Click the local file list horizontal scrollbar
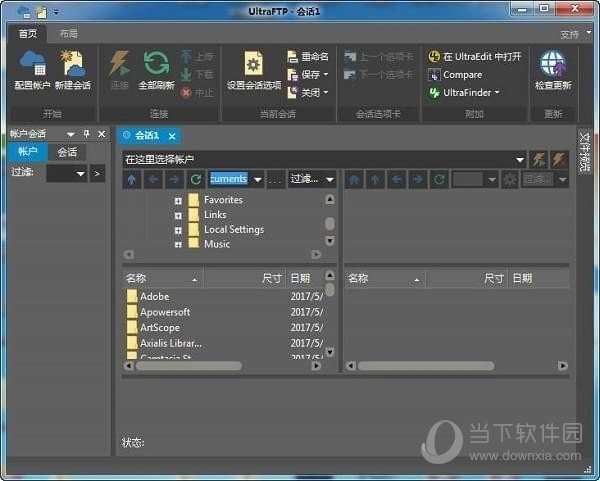 coord(189,366)
